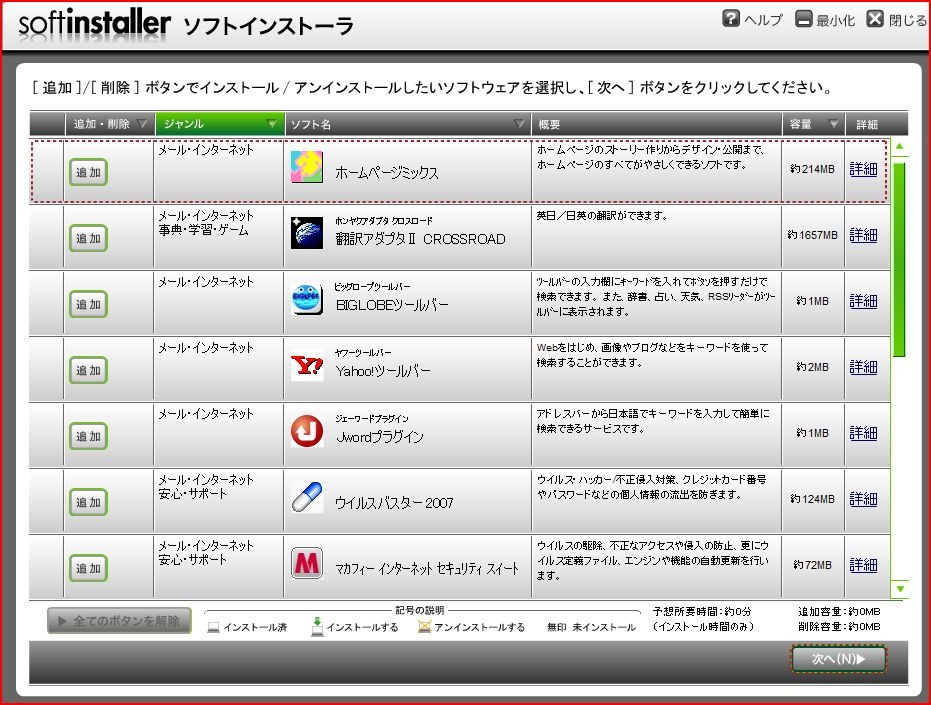Open help via the ヘルプ icon
The width and height of the screenshot is (931, 705).
pos(731,18)
